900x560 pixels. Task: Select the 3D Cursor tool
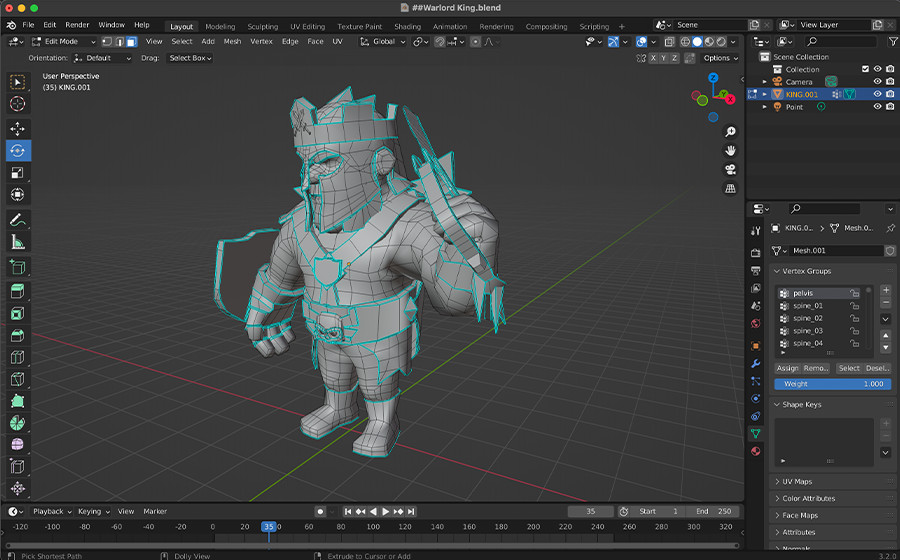pos(17,104)
